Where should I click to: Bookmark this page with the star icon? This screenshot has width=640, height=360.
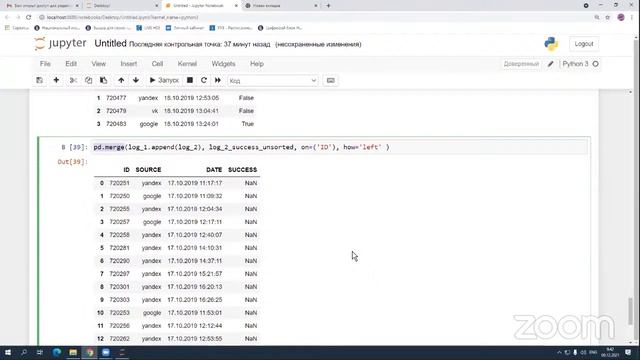[608, 17]
